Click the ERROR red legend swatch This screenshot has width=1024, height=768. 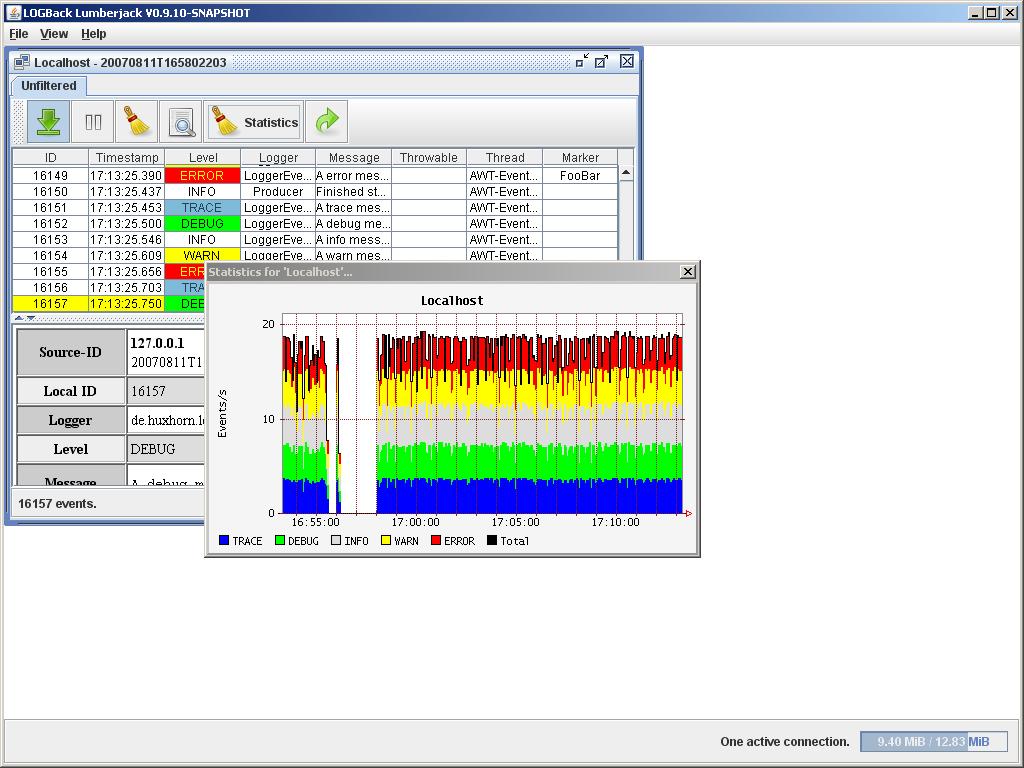[436, 541]
